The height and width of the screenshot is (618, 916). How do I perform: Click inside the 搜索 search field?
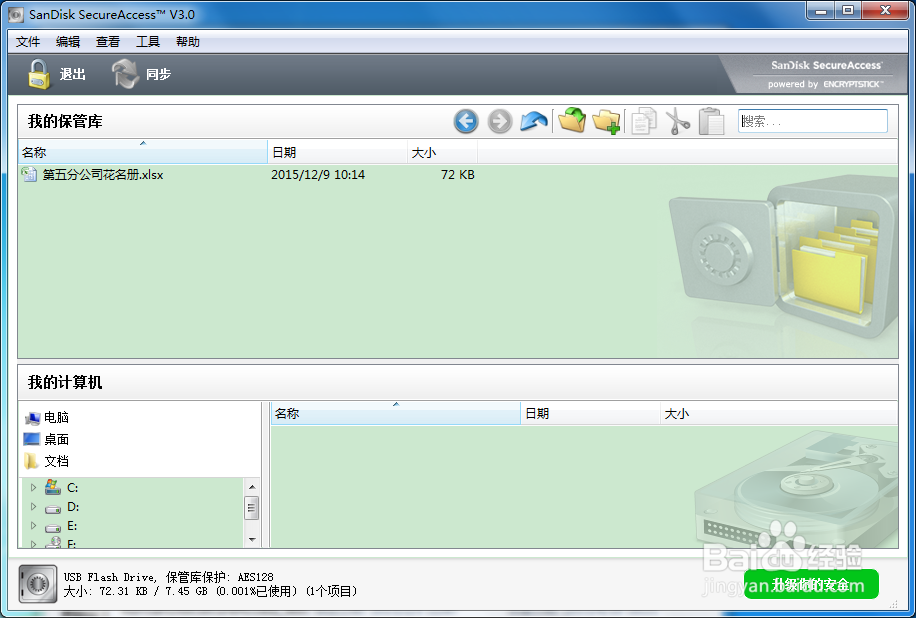[813, 121]
